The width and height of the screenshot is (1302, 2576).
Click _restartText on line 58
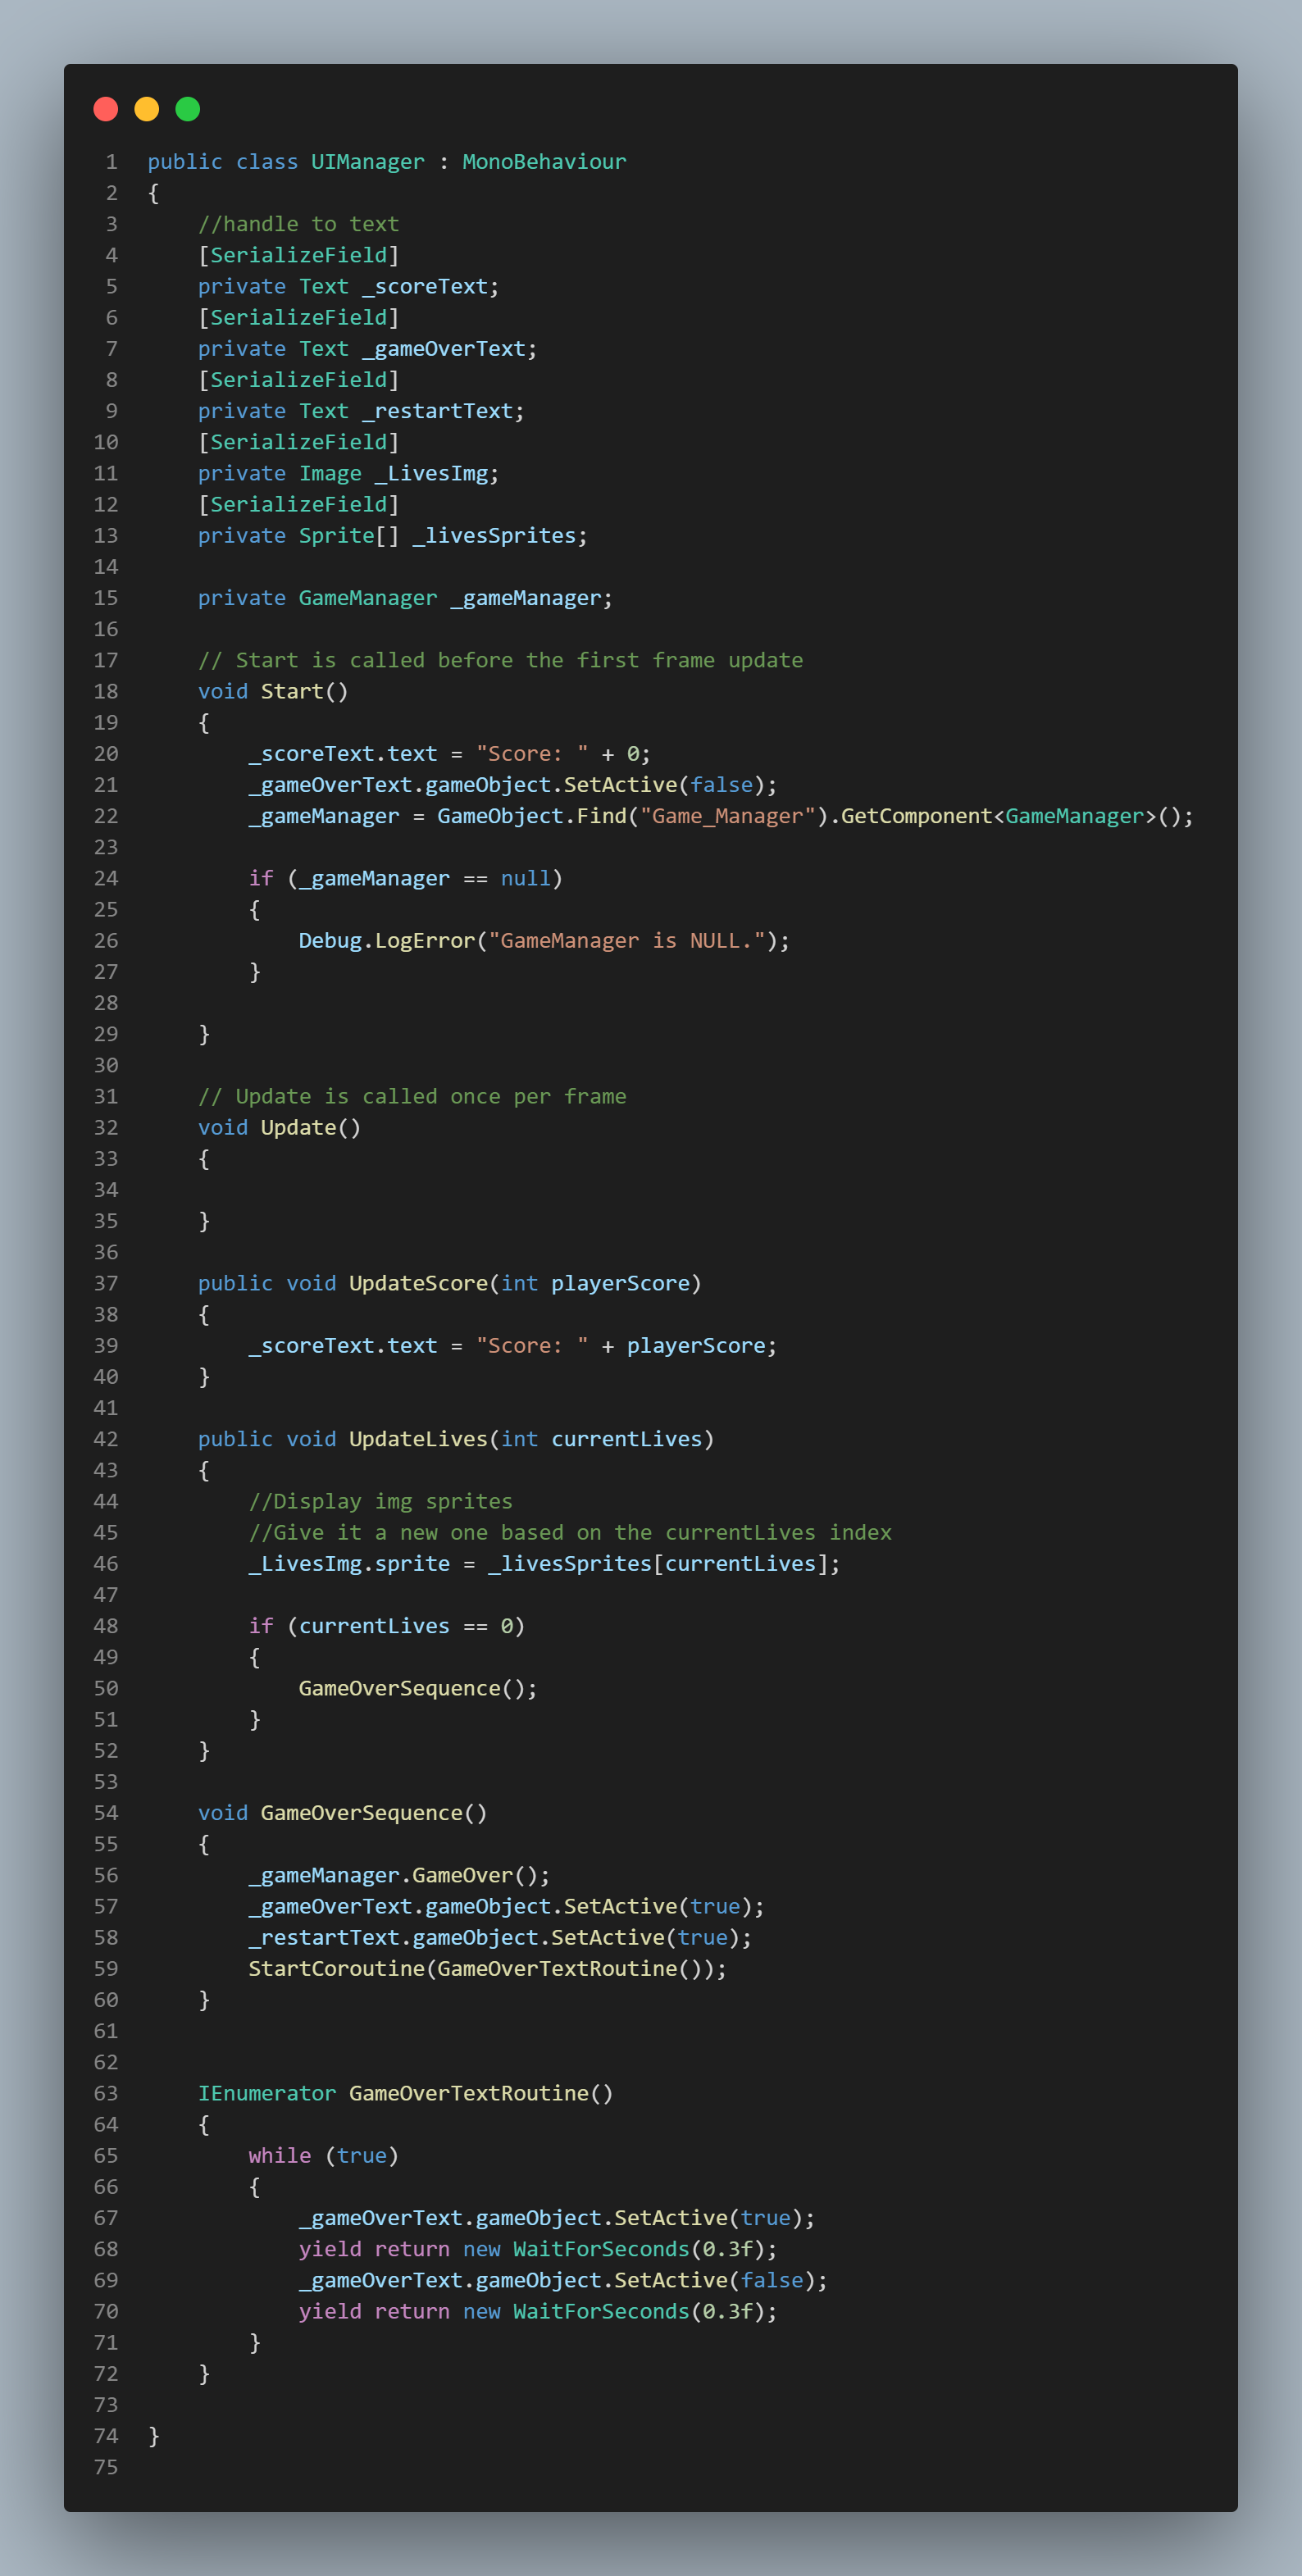pos(323,1938)
